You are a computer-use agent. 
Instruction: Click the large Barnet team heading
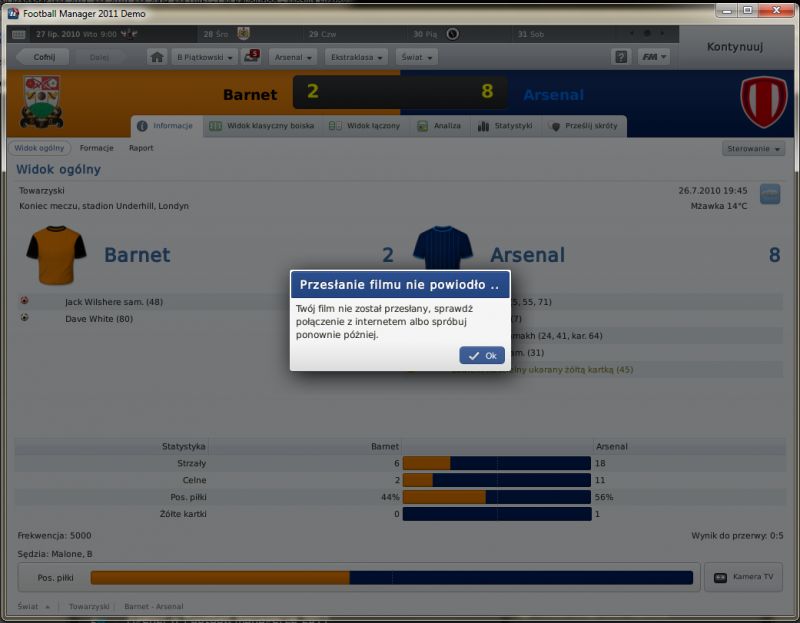coord(137,255)
